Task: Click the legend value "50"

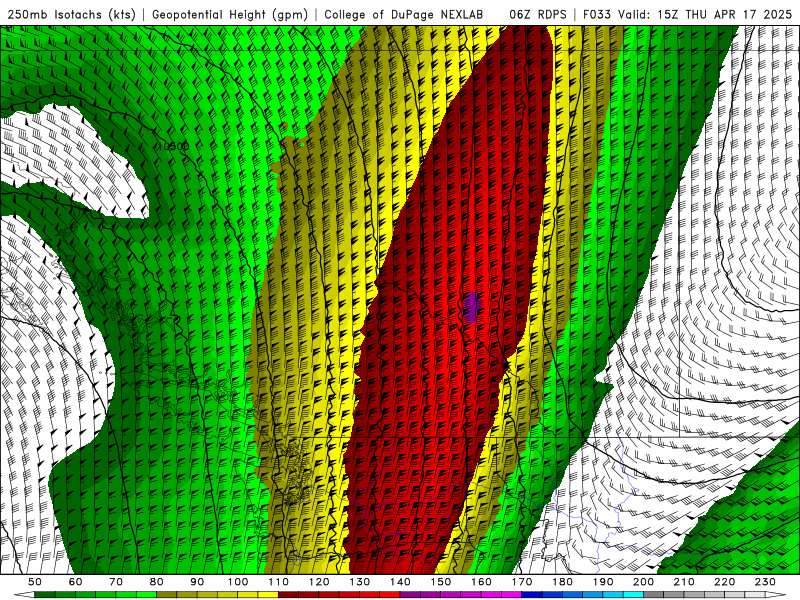Action: pos(35,582)
